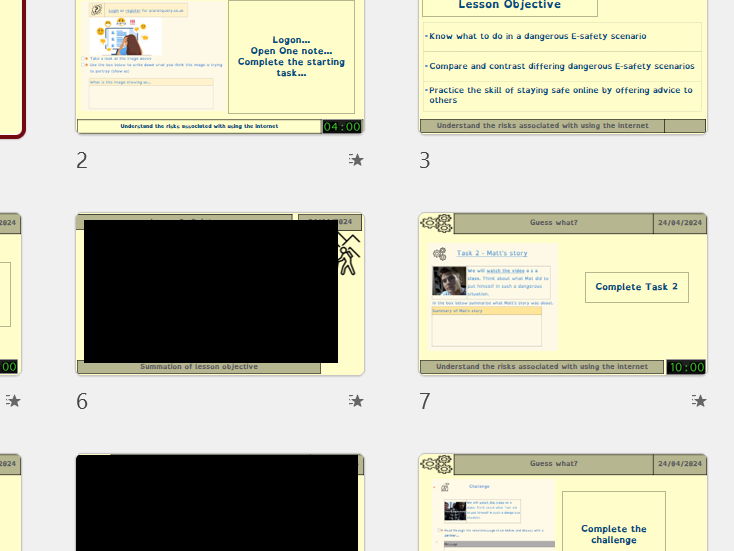
Task: Click the slide number 7 label
Action: click(425, 401)
